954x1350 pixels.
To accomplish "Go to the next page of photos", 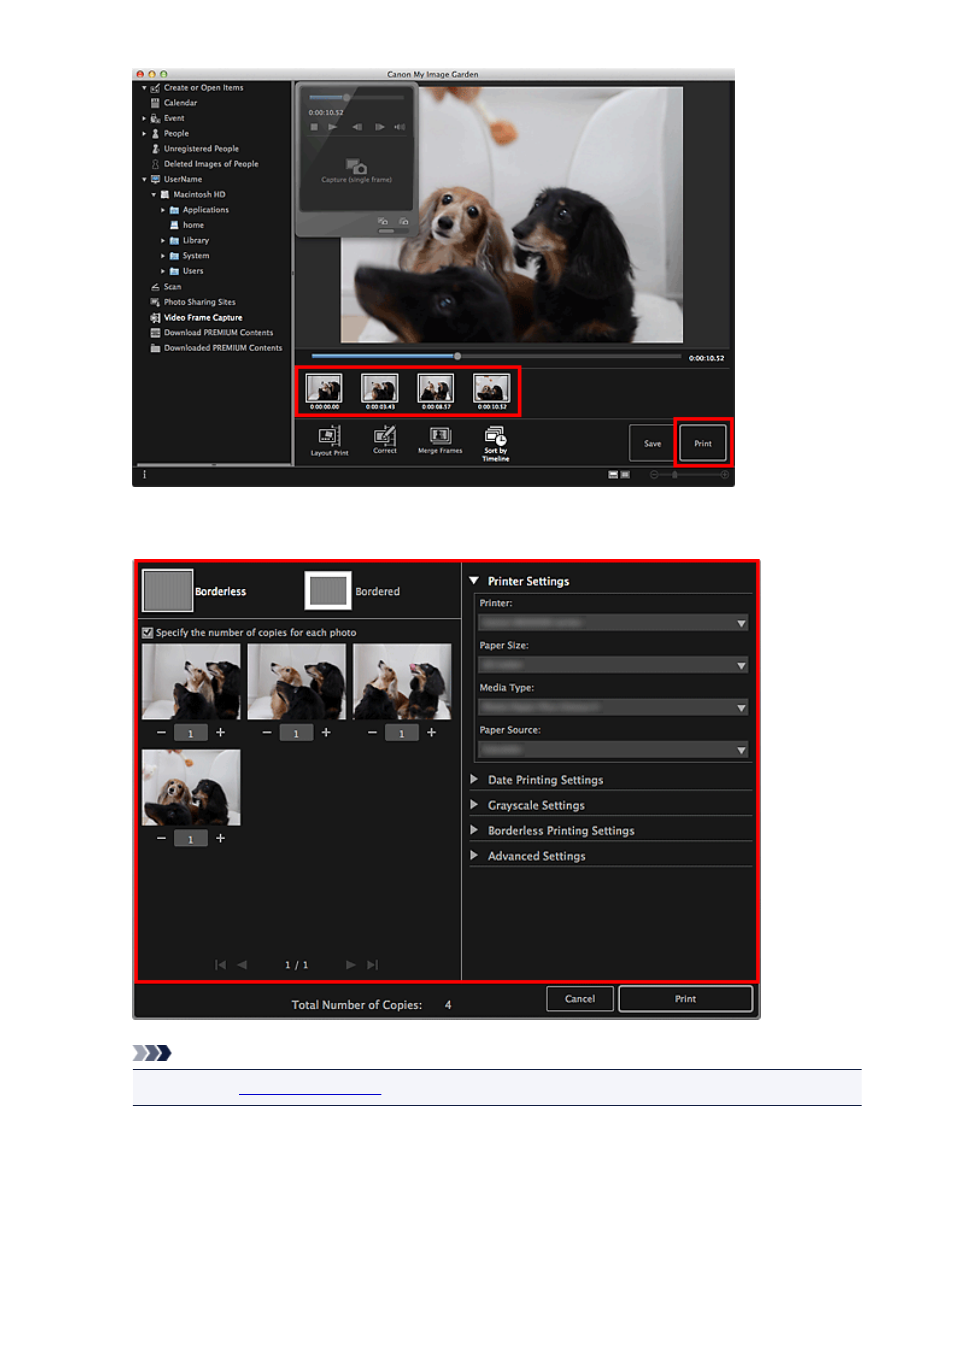I will point(351,965).
